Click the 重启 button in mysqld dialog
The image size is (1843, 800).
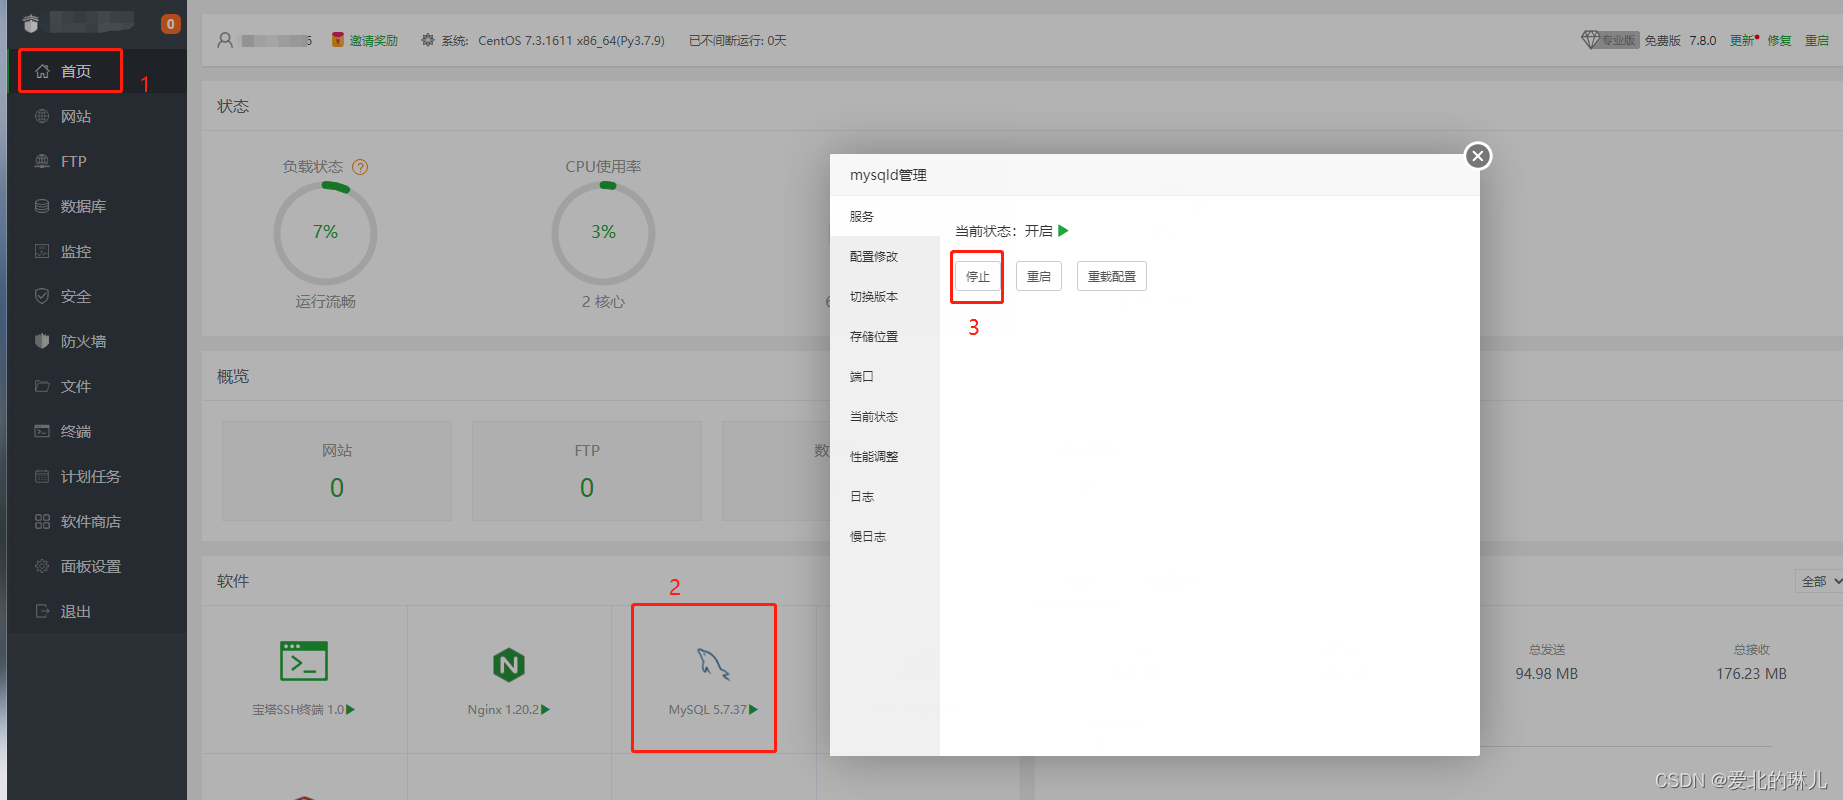[x=1039, y=276]
